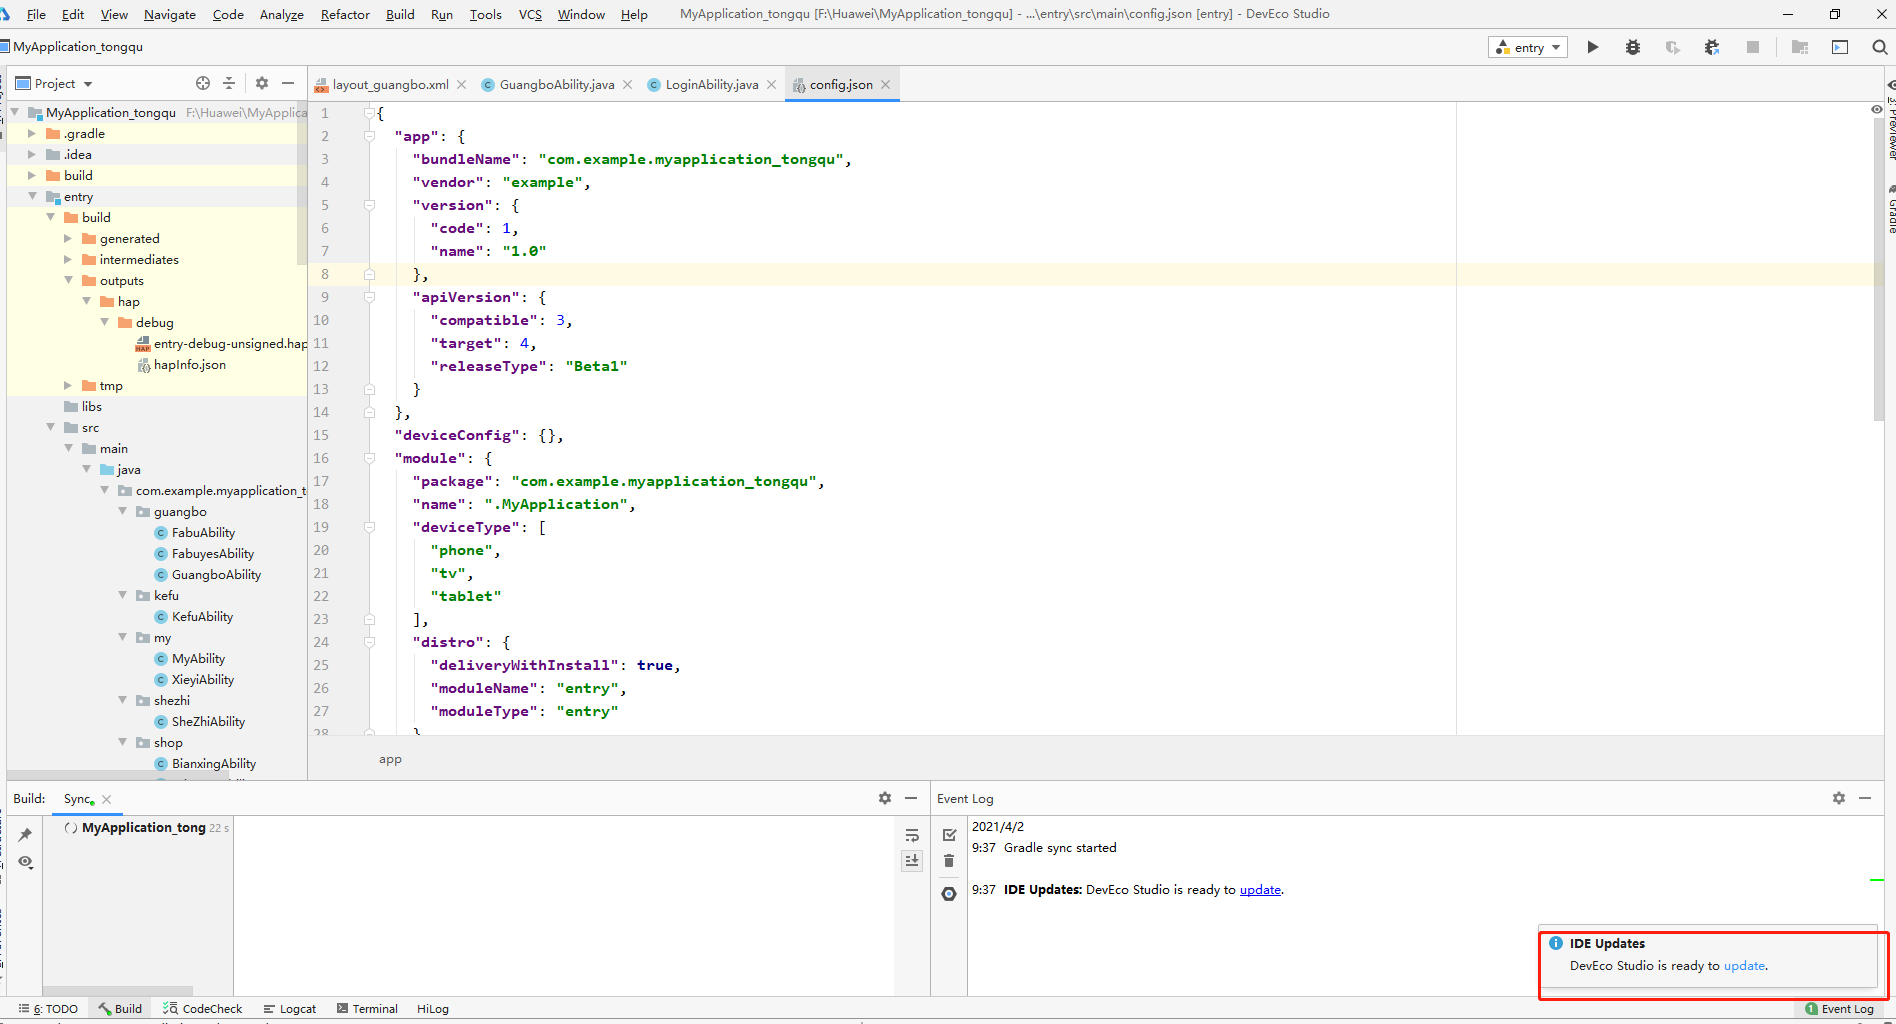This screenshot has height=1024, width=1896.
Task: Close the Sync build tab
Action: (106, 799)
